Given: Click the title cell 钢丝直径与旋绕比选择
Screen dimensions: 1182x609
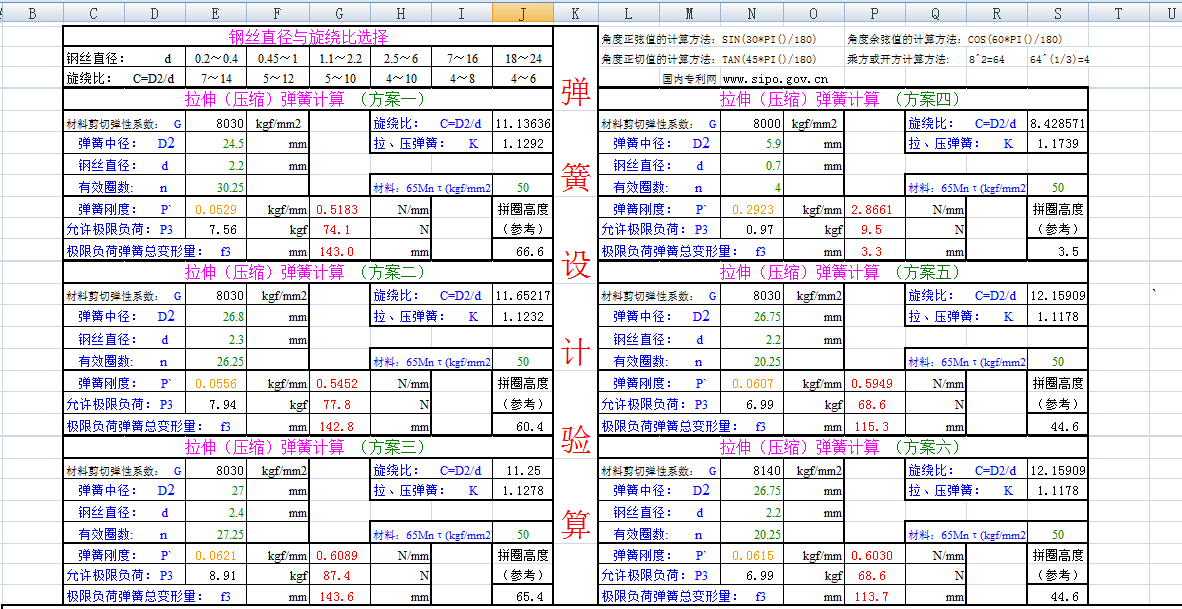Looking at the screenshot, I should click(308, 37).
